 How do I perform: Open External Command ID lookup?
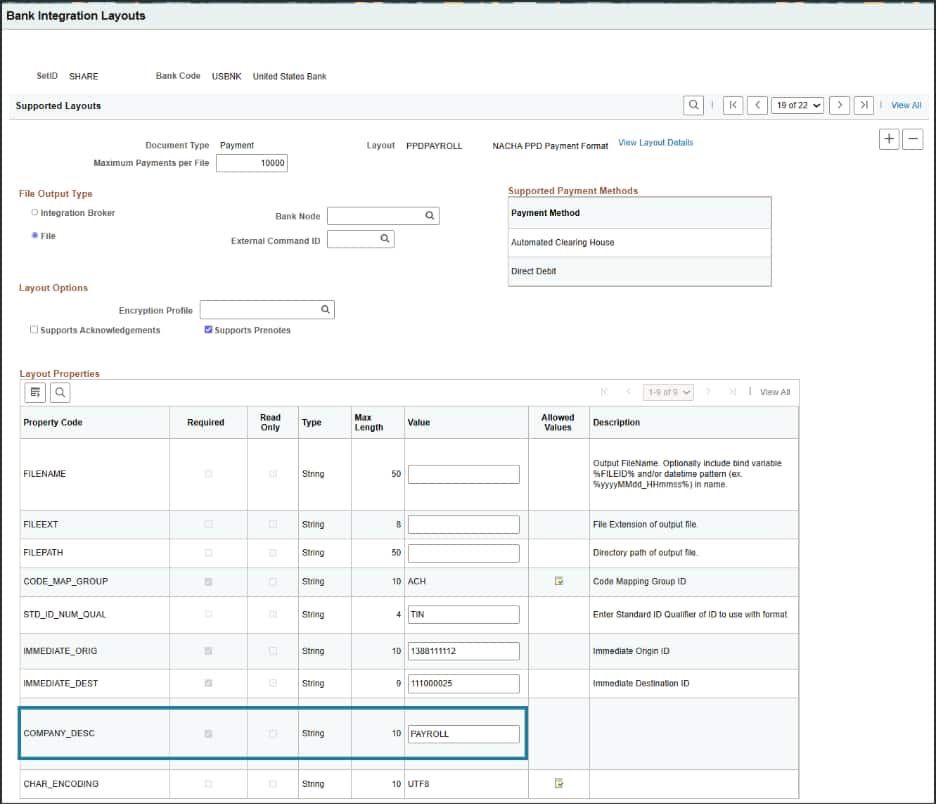(384, 240)
